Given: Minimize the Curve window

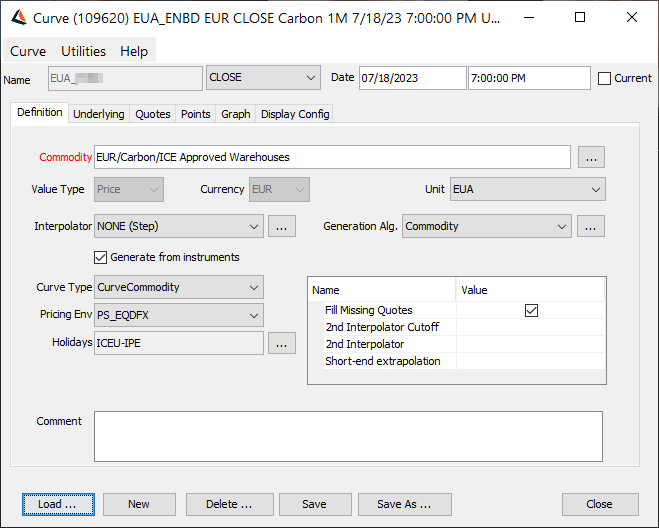Looking at the screenshot, I should point(529,18).
